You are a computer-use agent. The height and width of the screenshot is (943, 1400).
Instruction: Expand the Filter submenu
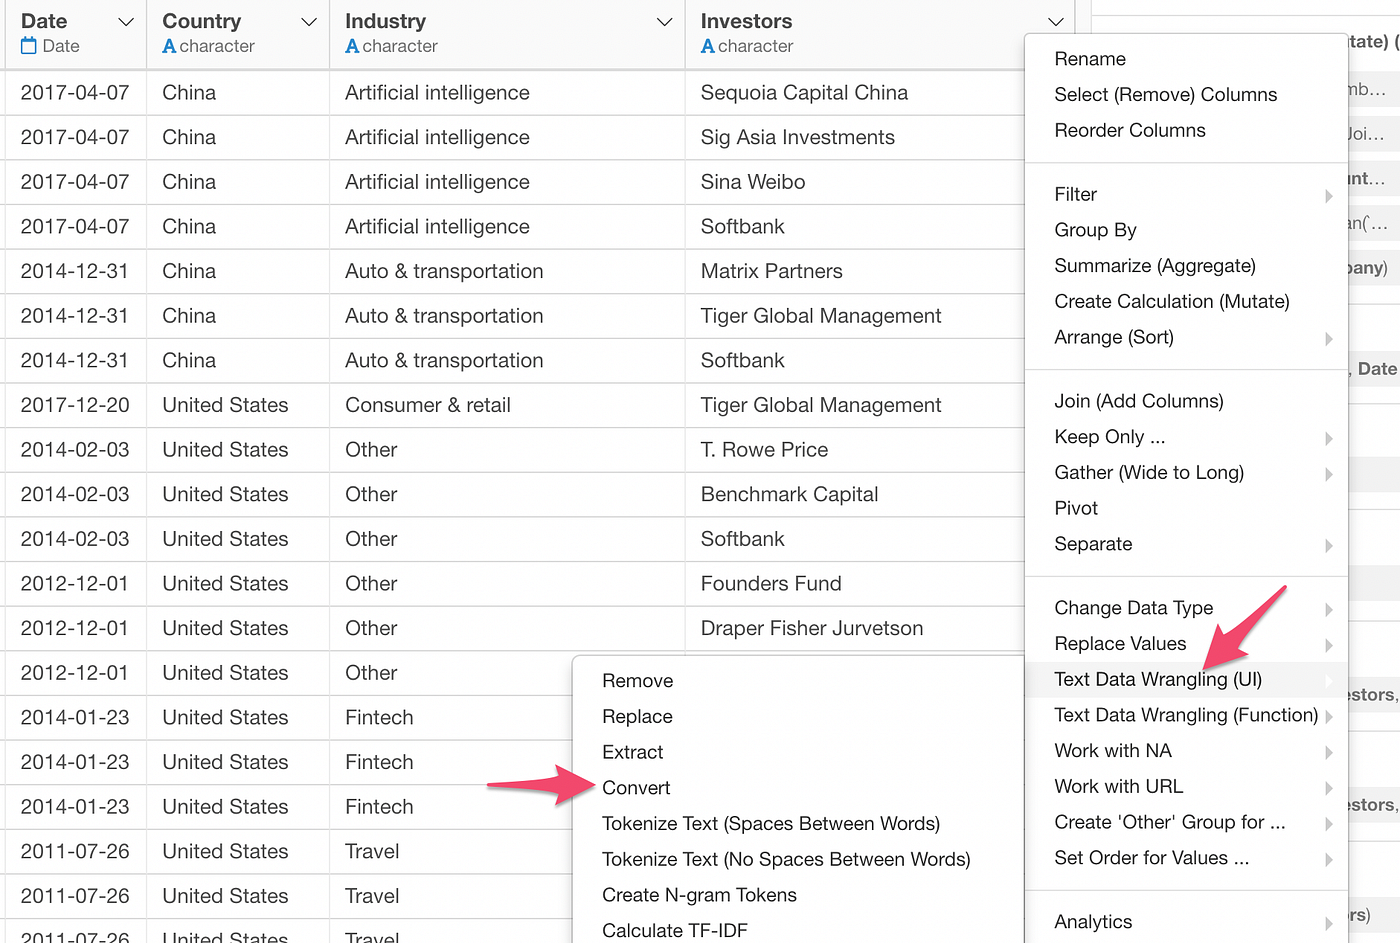click(1075, 194)
